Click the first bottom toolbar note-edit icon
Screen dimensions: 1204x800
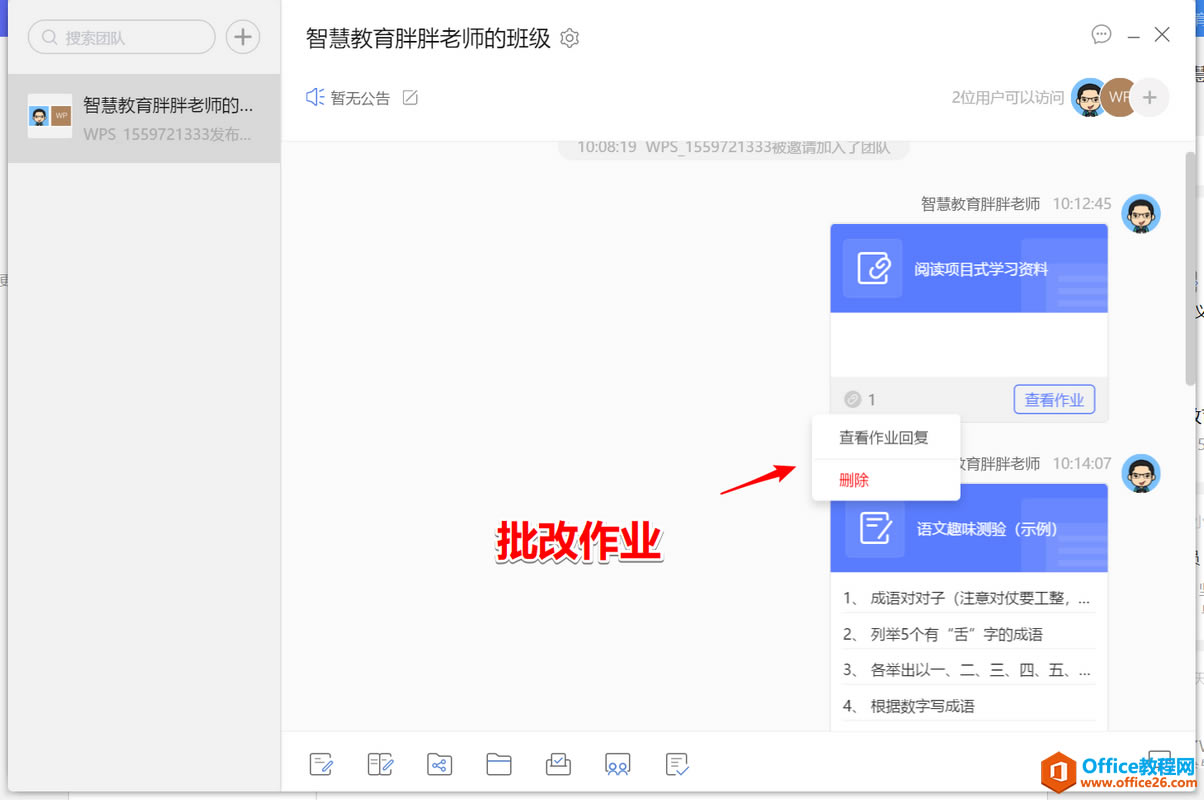point(321,764)
